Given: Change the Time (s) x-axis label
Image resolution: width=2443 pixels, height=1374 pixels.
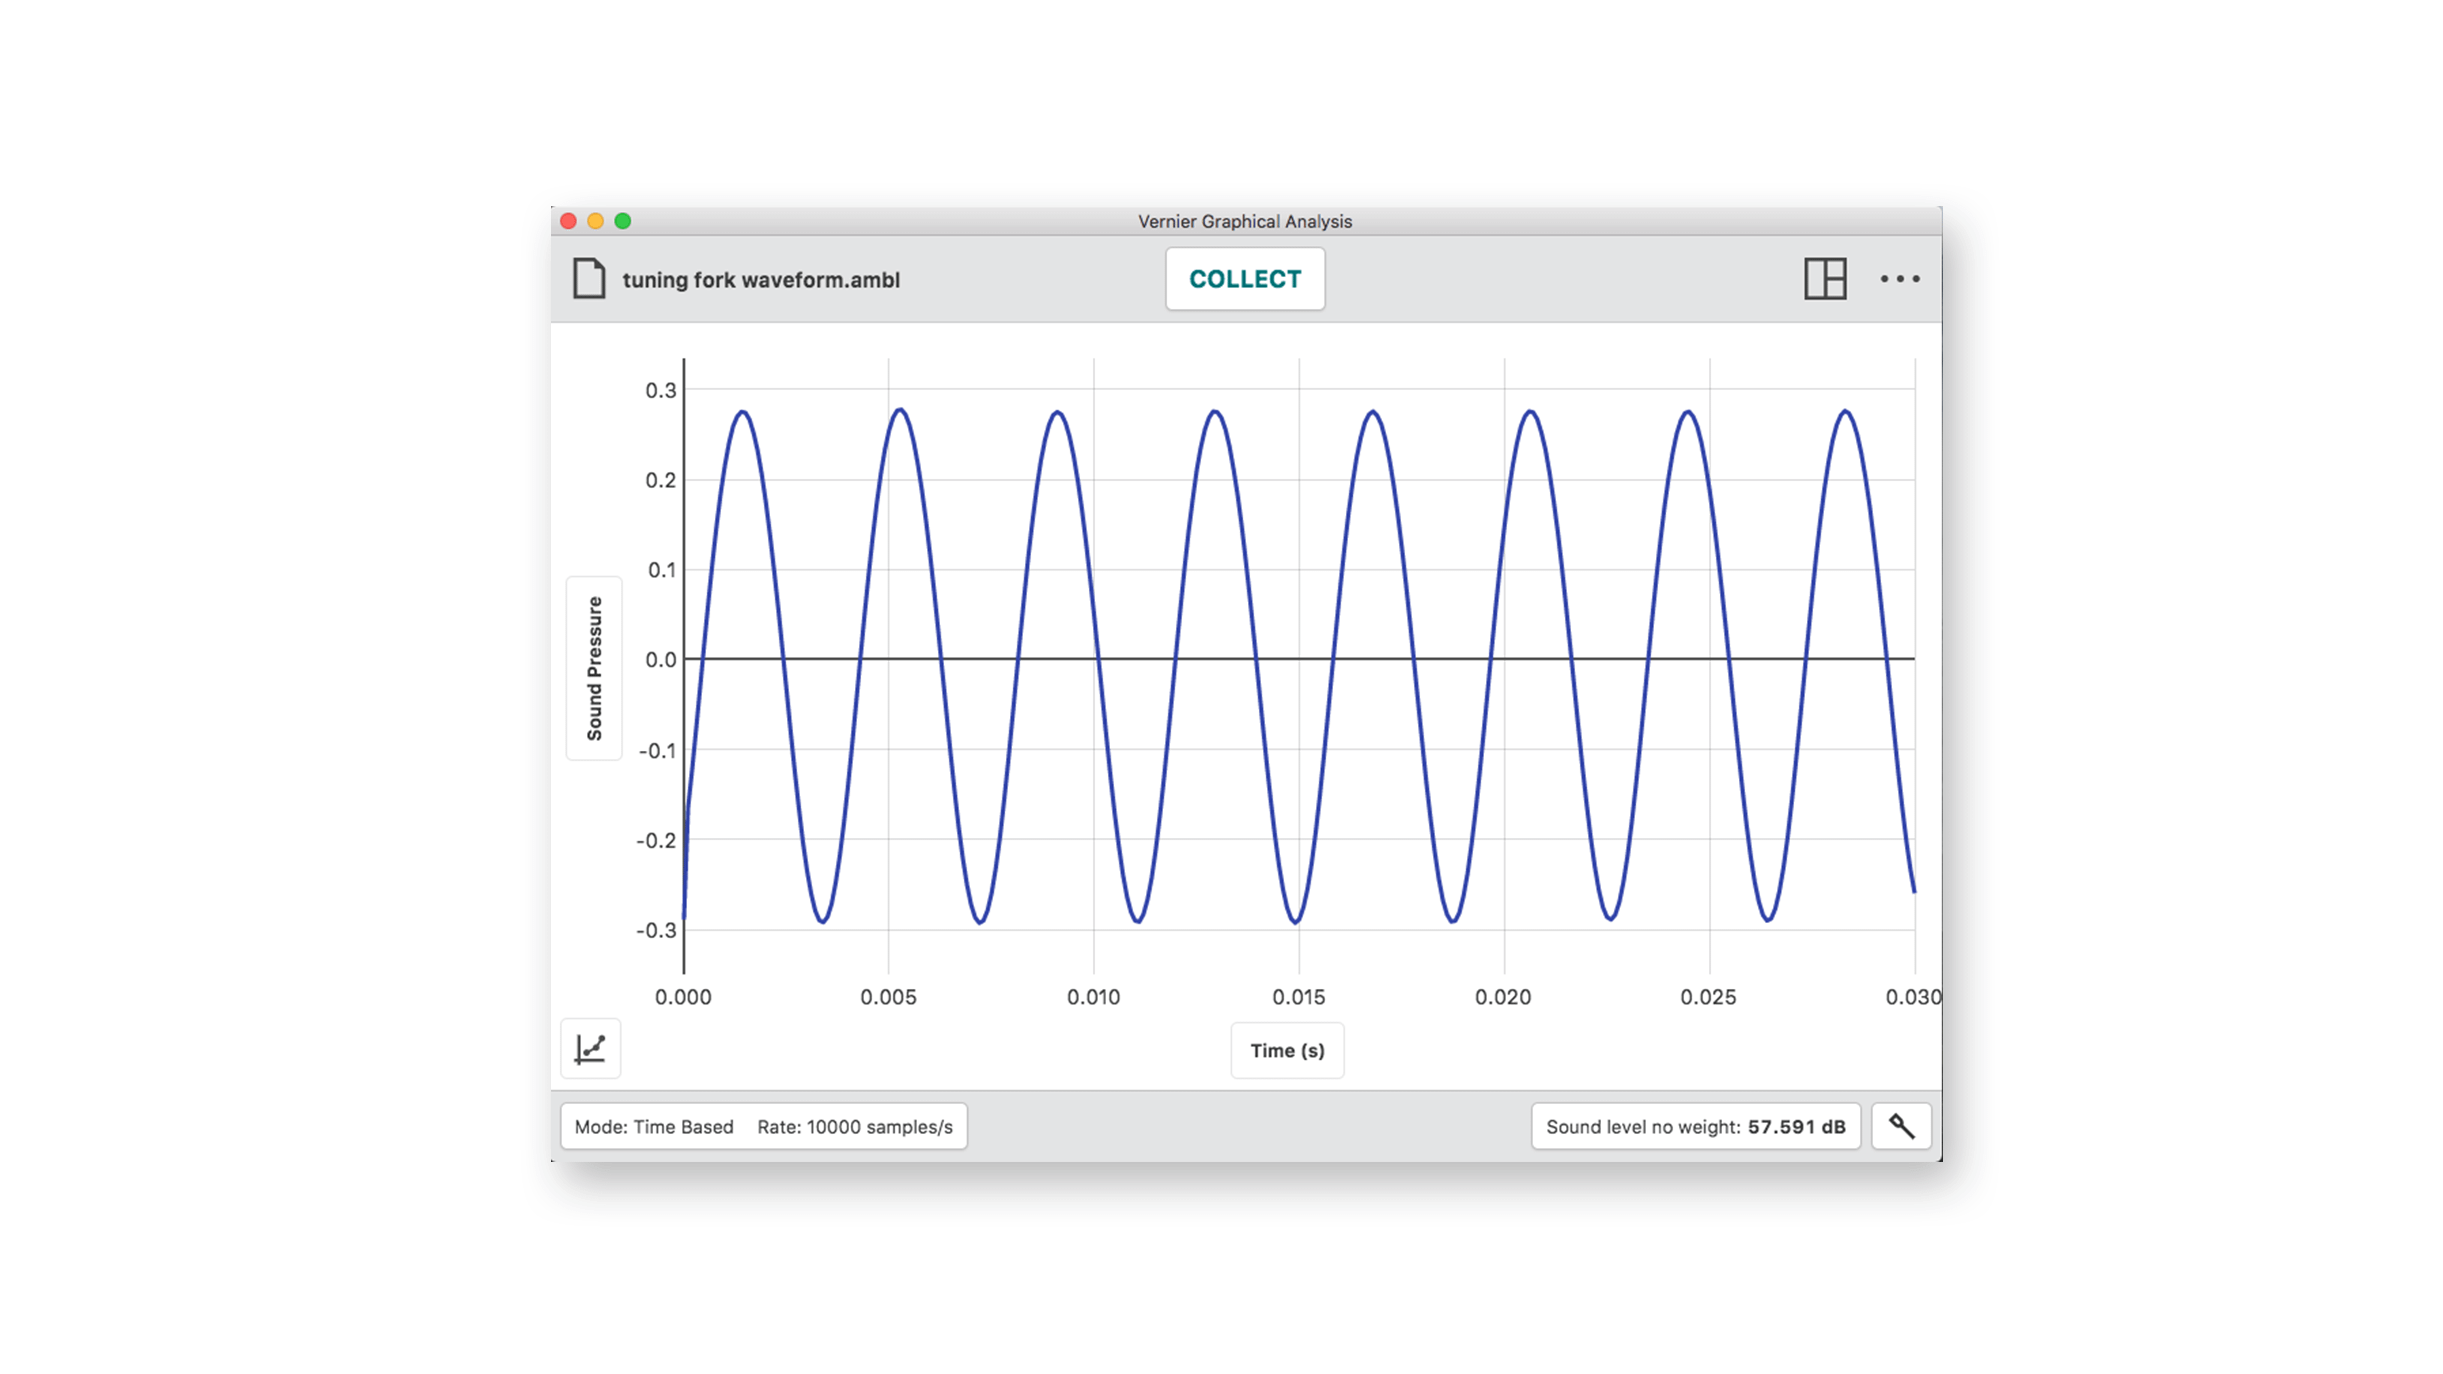Looking at the screenshot, I should pyautogui.click(x=1286, y=1050).
